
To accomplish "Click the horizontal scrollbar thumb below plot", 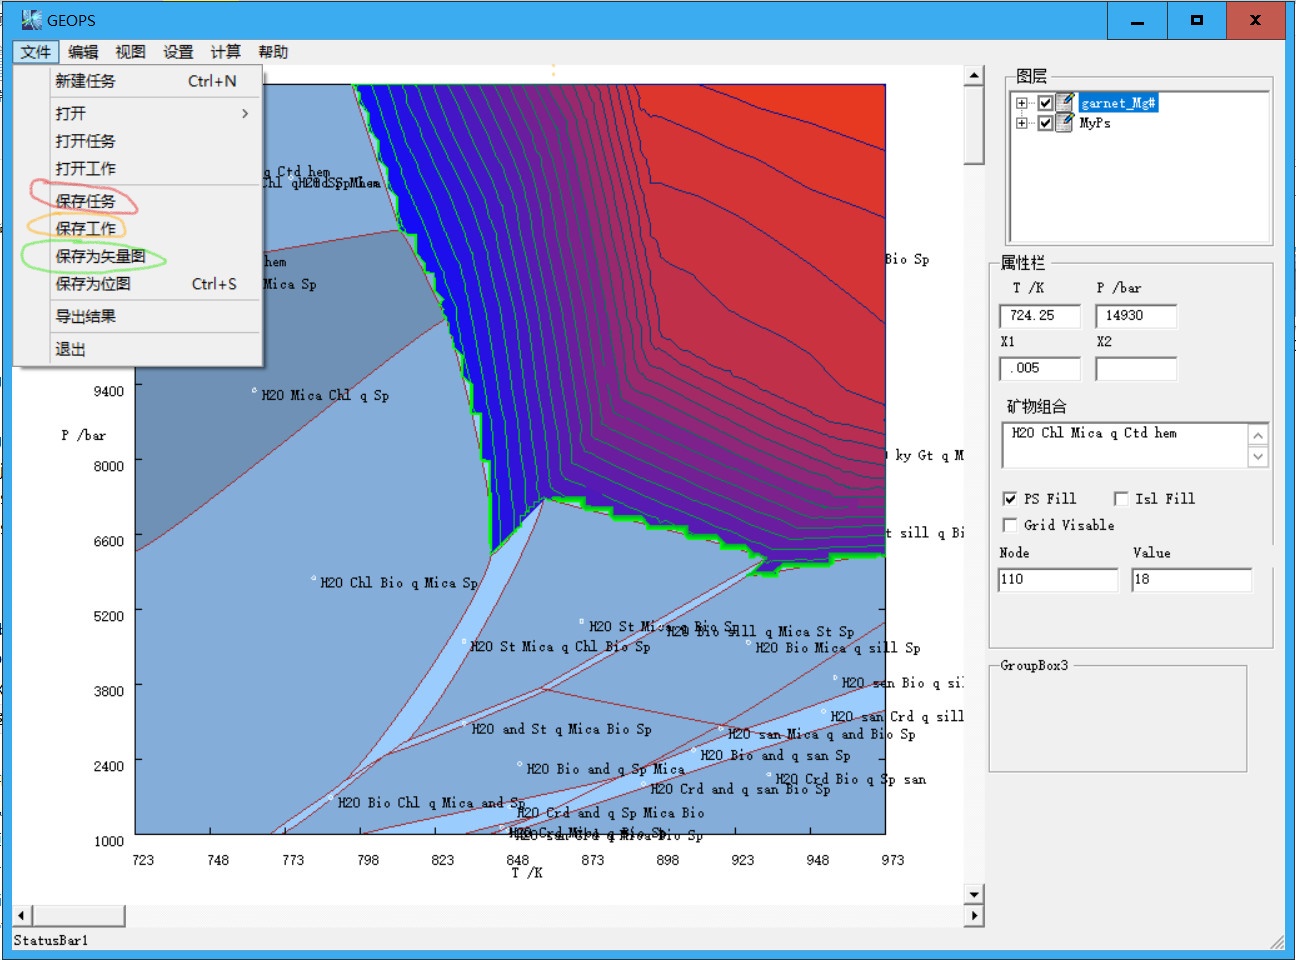I will pyautogui.click(x=78, y=915).
